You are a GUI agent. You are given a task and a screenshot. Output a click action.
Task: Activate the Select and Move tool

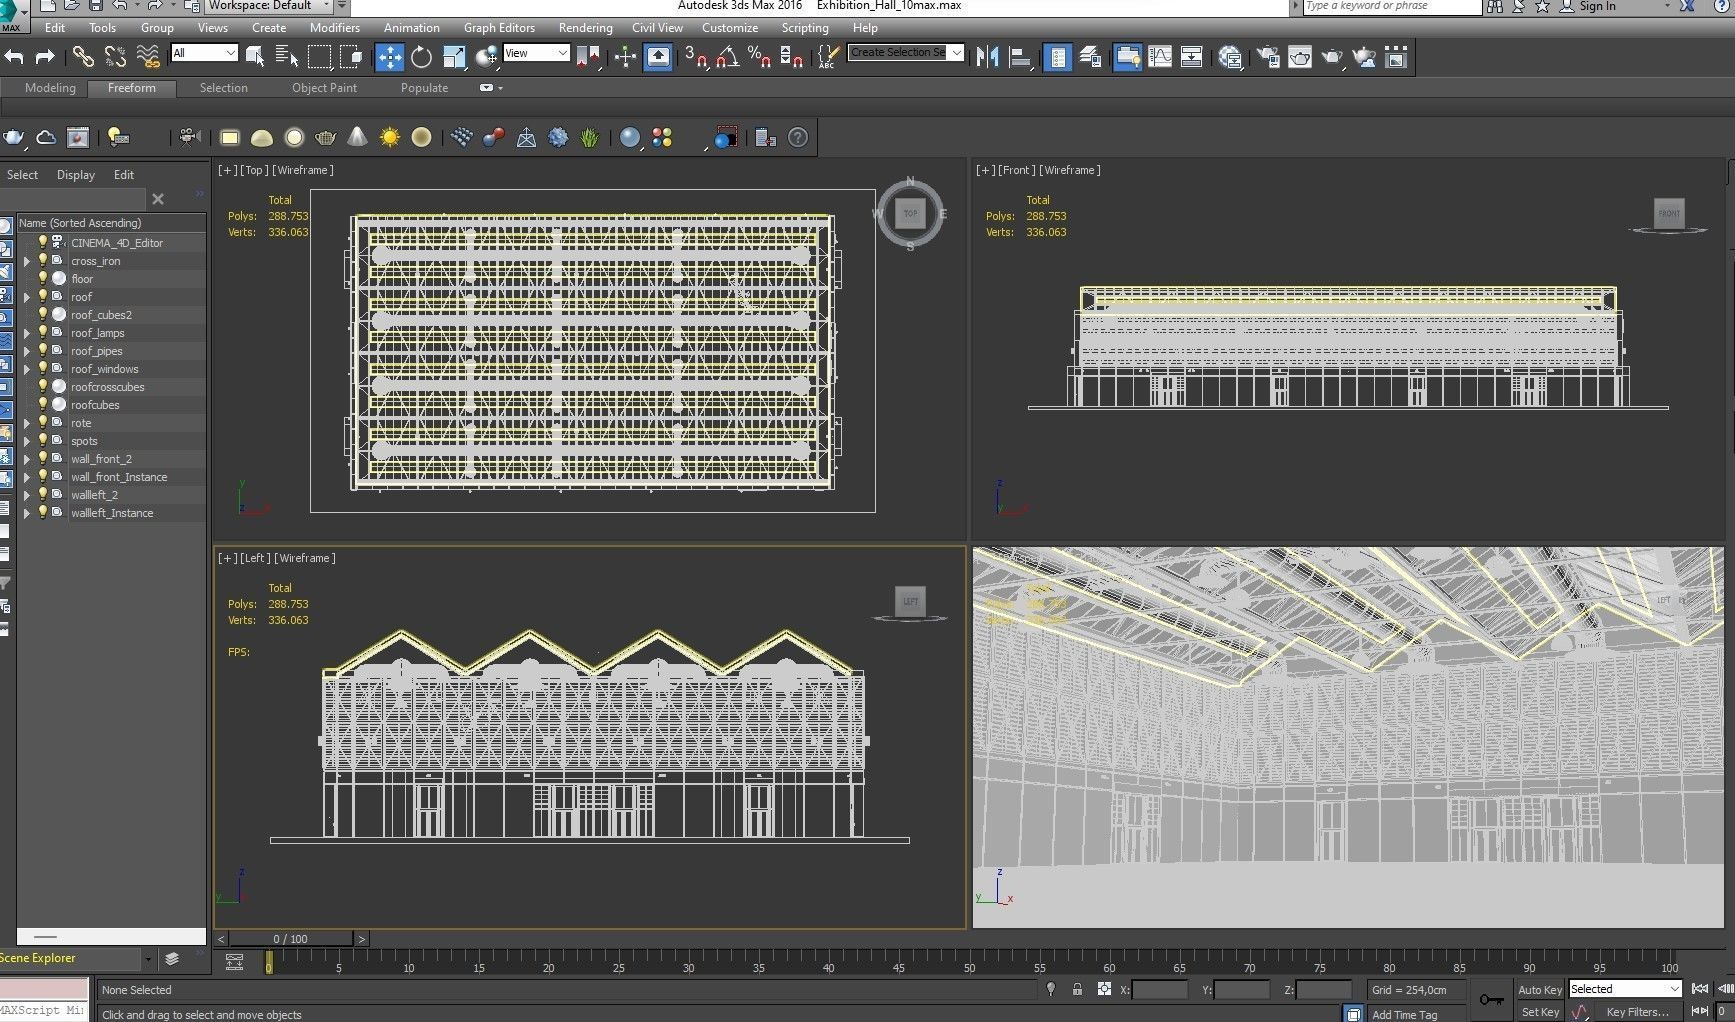coord(390,57)
